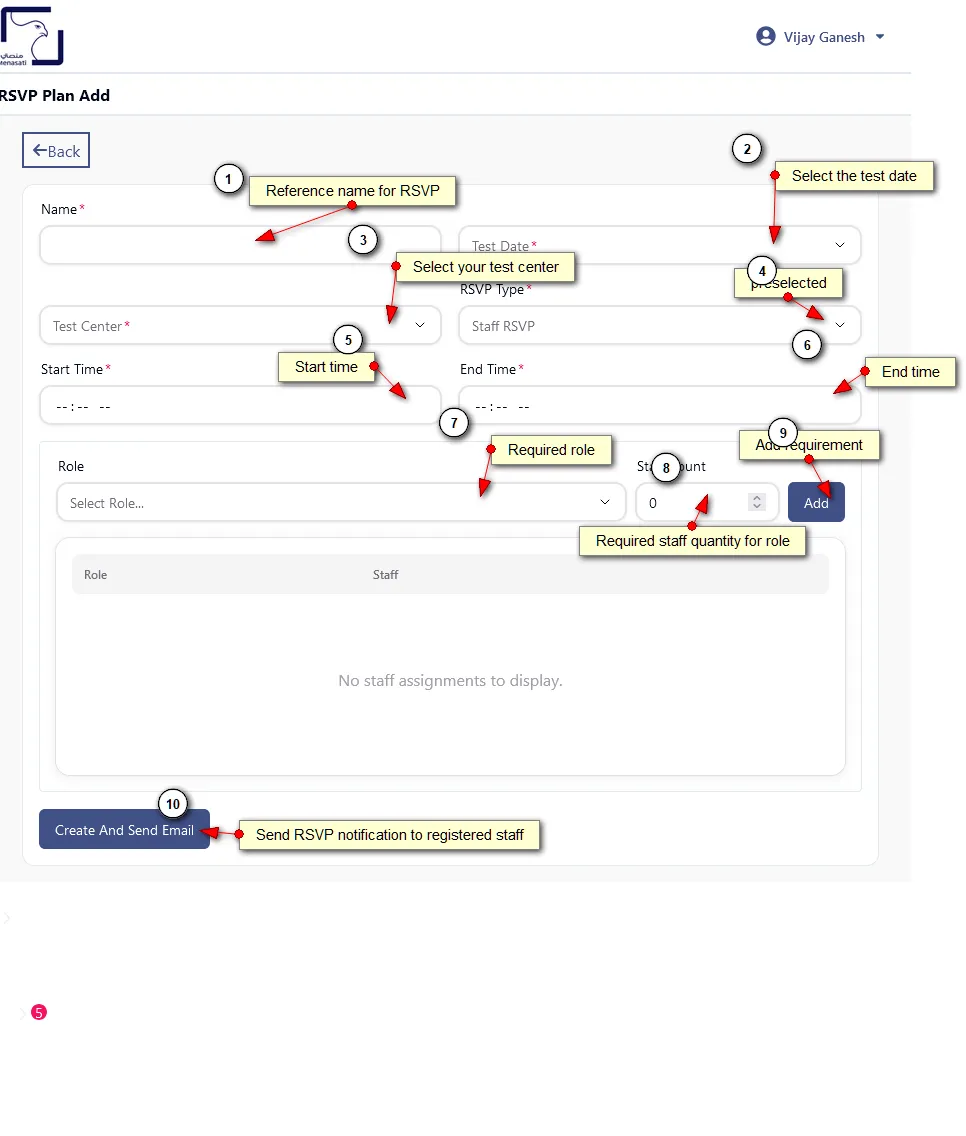Click the red notification badge showing 5

point(39,1013)
